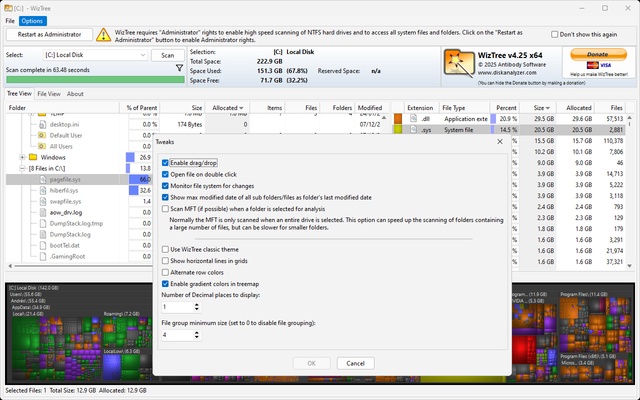Sort by Allocated column arrow
This screenshot has width=640, height=400.
click(x=242, y=108)
